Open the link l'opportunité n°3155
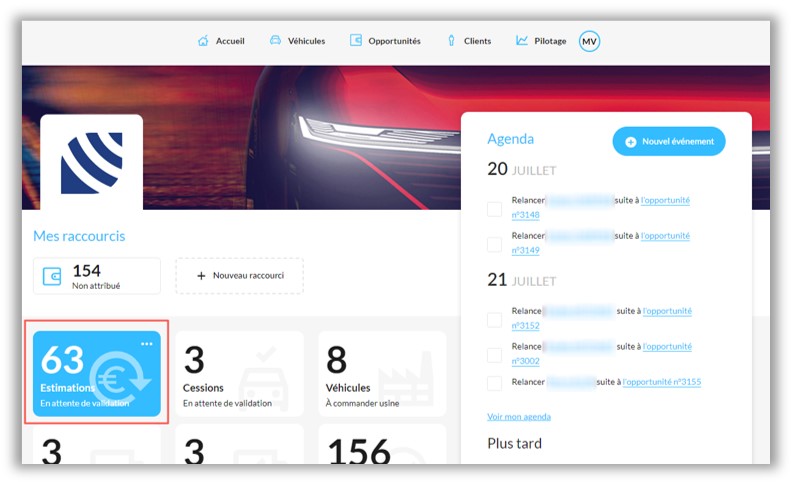Viewport: 791px width, 482px height. point(662,382)
